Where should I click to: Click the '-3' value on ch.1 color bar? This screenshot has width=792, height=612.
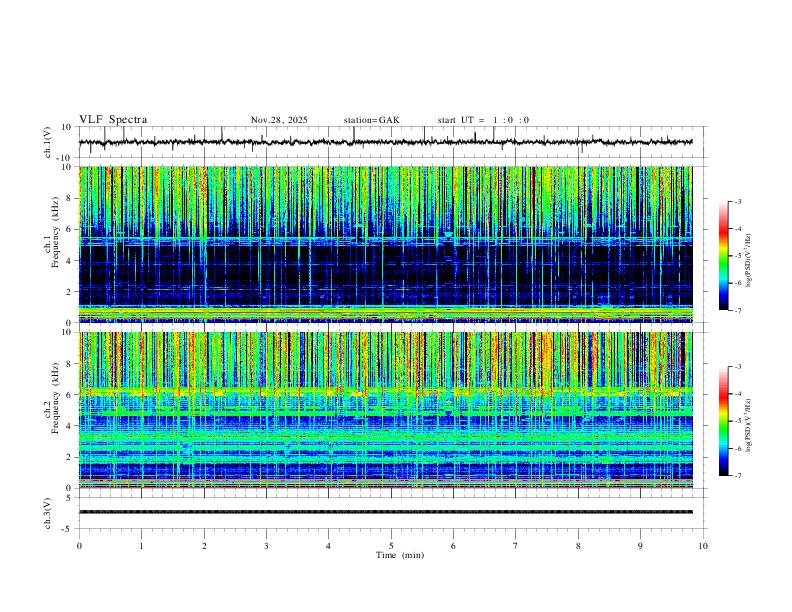coord(738,201)
